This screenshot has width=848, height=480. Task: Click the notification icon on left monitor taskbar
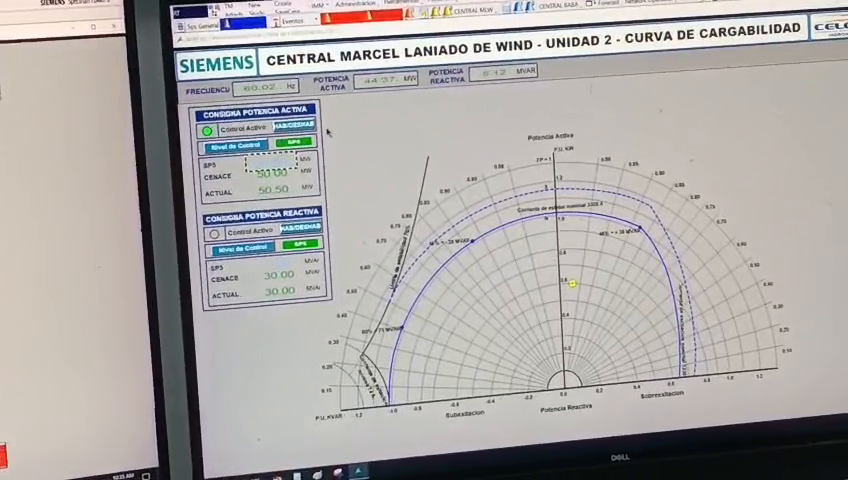point(145,476)
